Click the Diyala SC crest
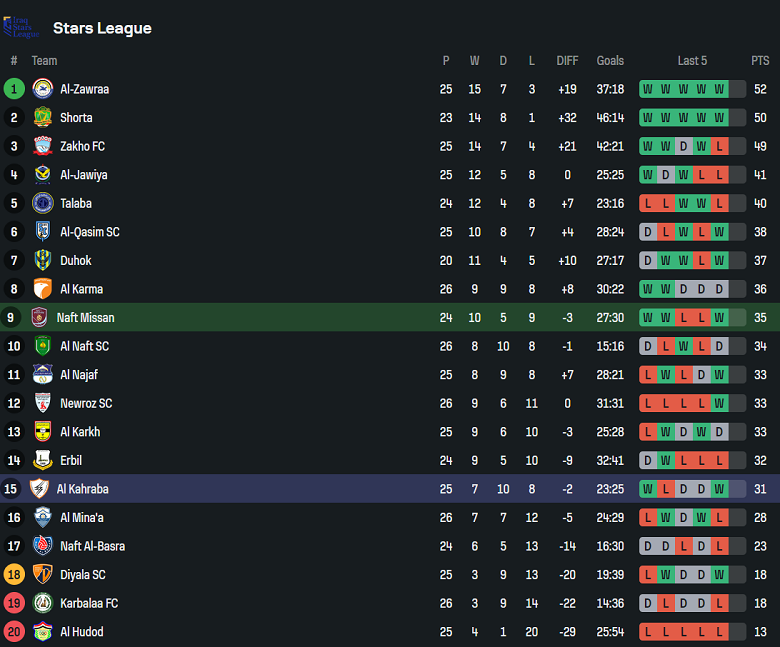The width and height of the screenshot is (780, 647). tap(42, 575)
